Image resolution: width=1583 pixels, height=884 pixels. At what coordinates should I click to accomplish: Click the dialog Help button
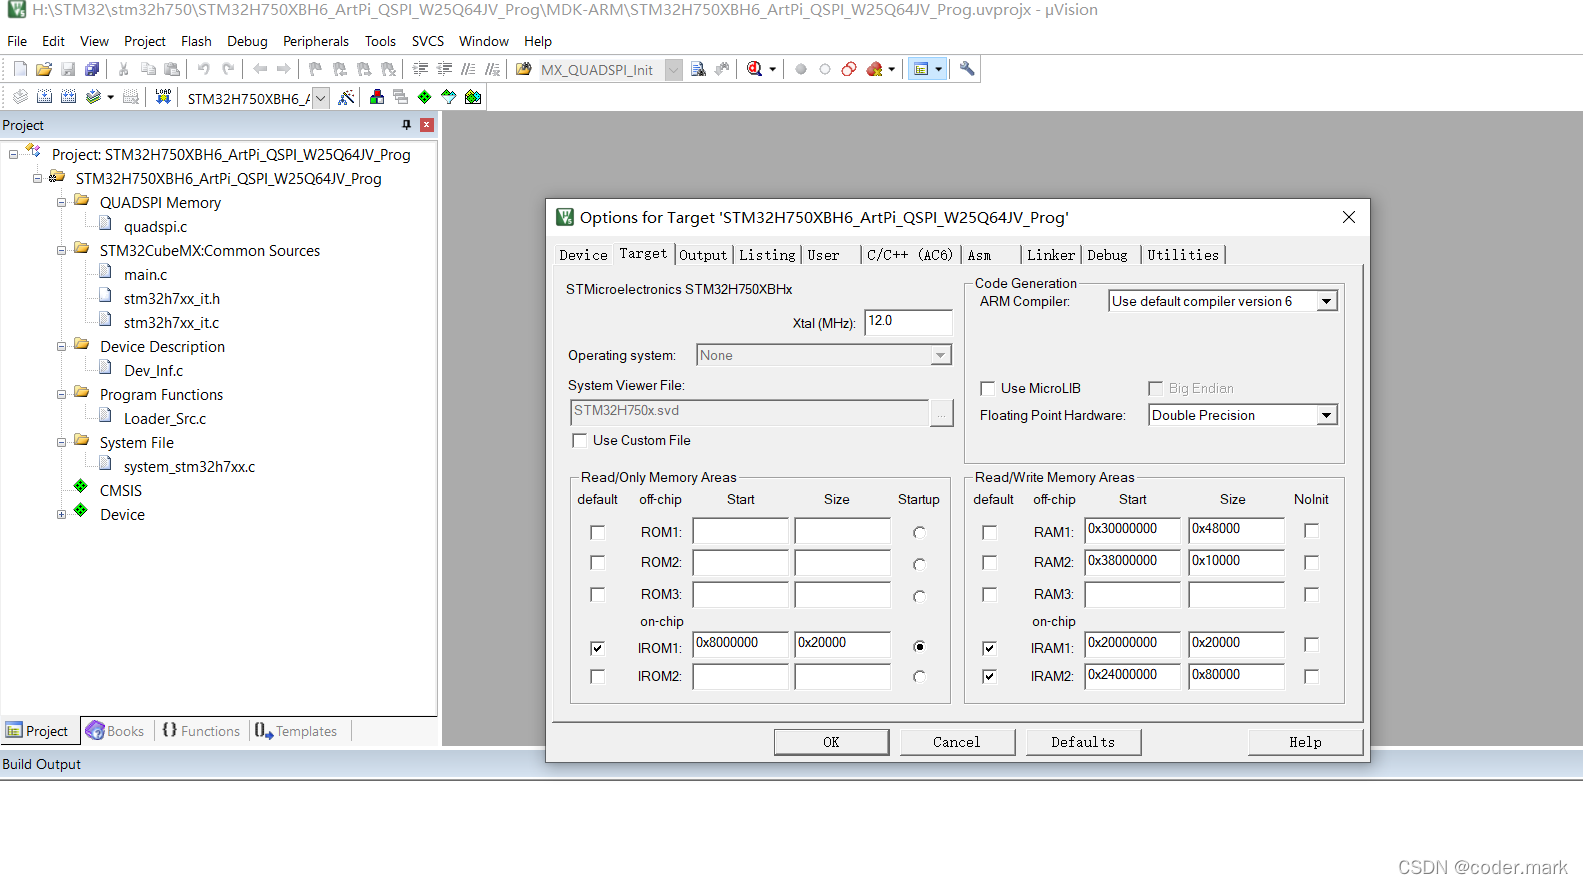[x=1305, y=742]
